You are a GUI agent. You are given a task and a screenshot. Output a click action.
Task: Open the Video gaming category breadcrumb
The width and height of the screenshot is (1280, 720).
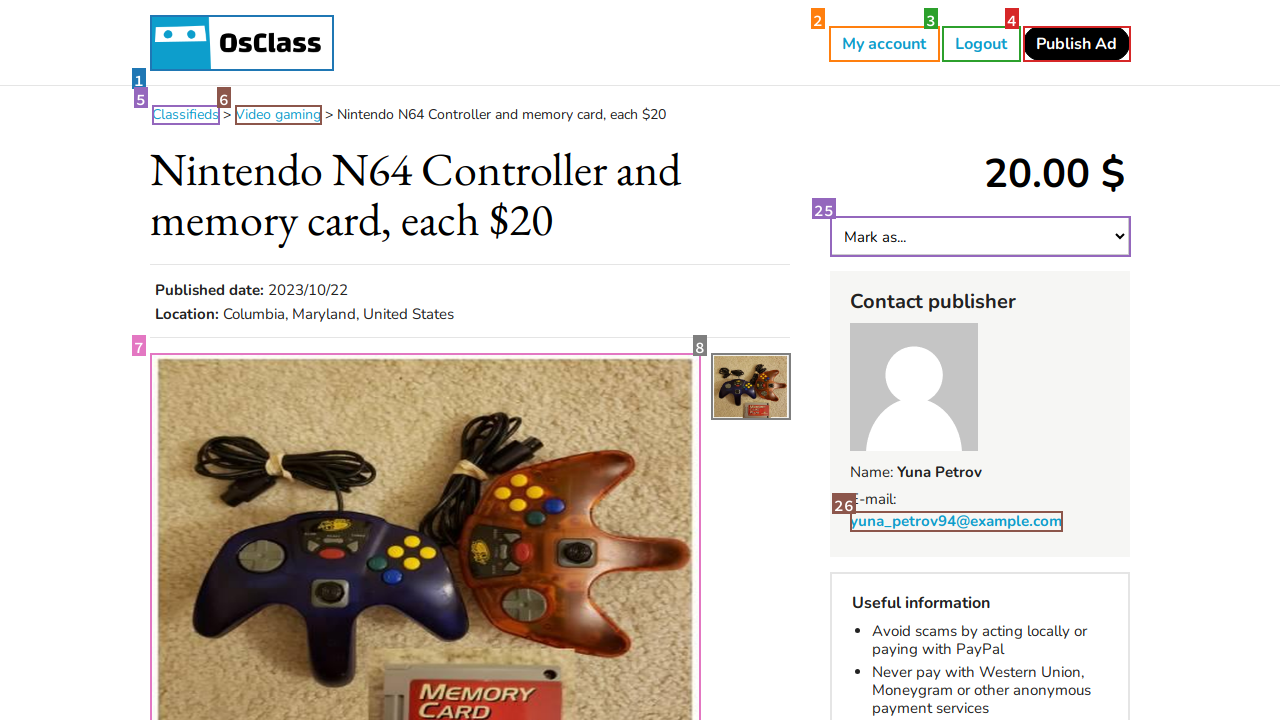tap(278, 115)
